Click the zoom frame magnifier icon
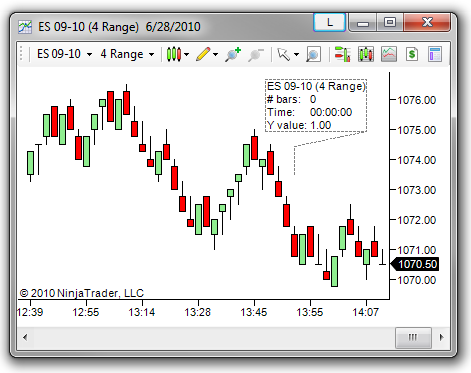 point(313,54)
